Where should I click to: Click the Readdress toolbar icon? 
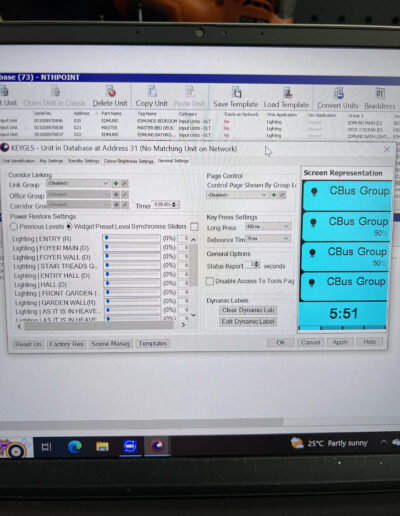[x=380, y=95]
